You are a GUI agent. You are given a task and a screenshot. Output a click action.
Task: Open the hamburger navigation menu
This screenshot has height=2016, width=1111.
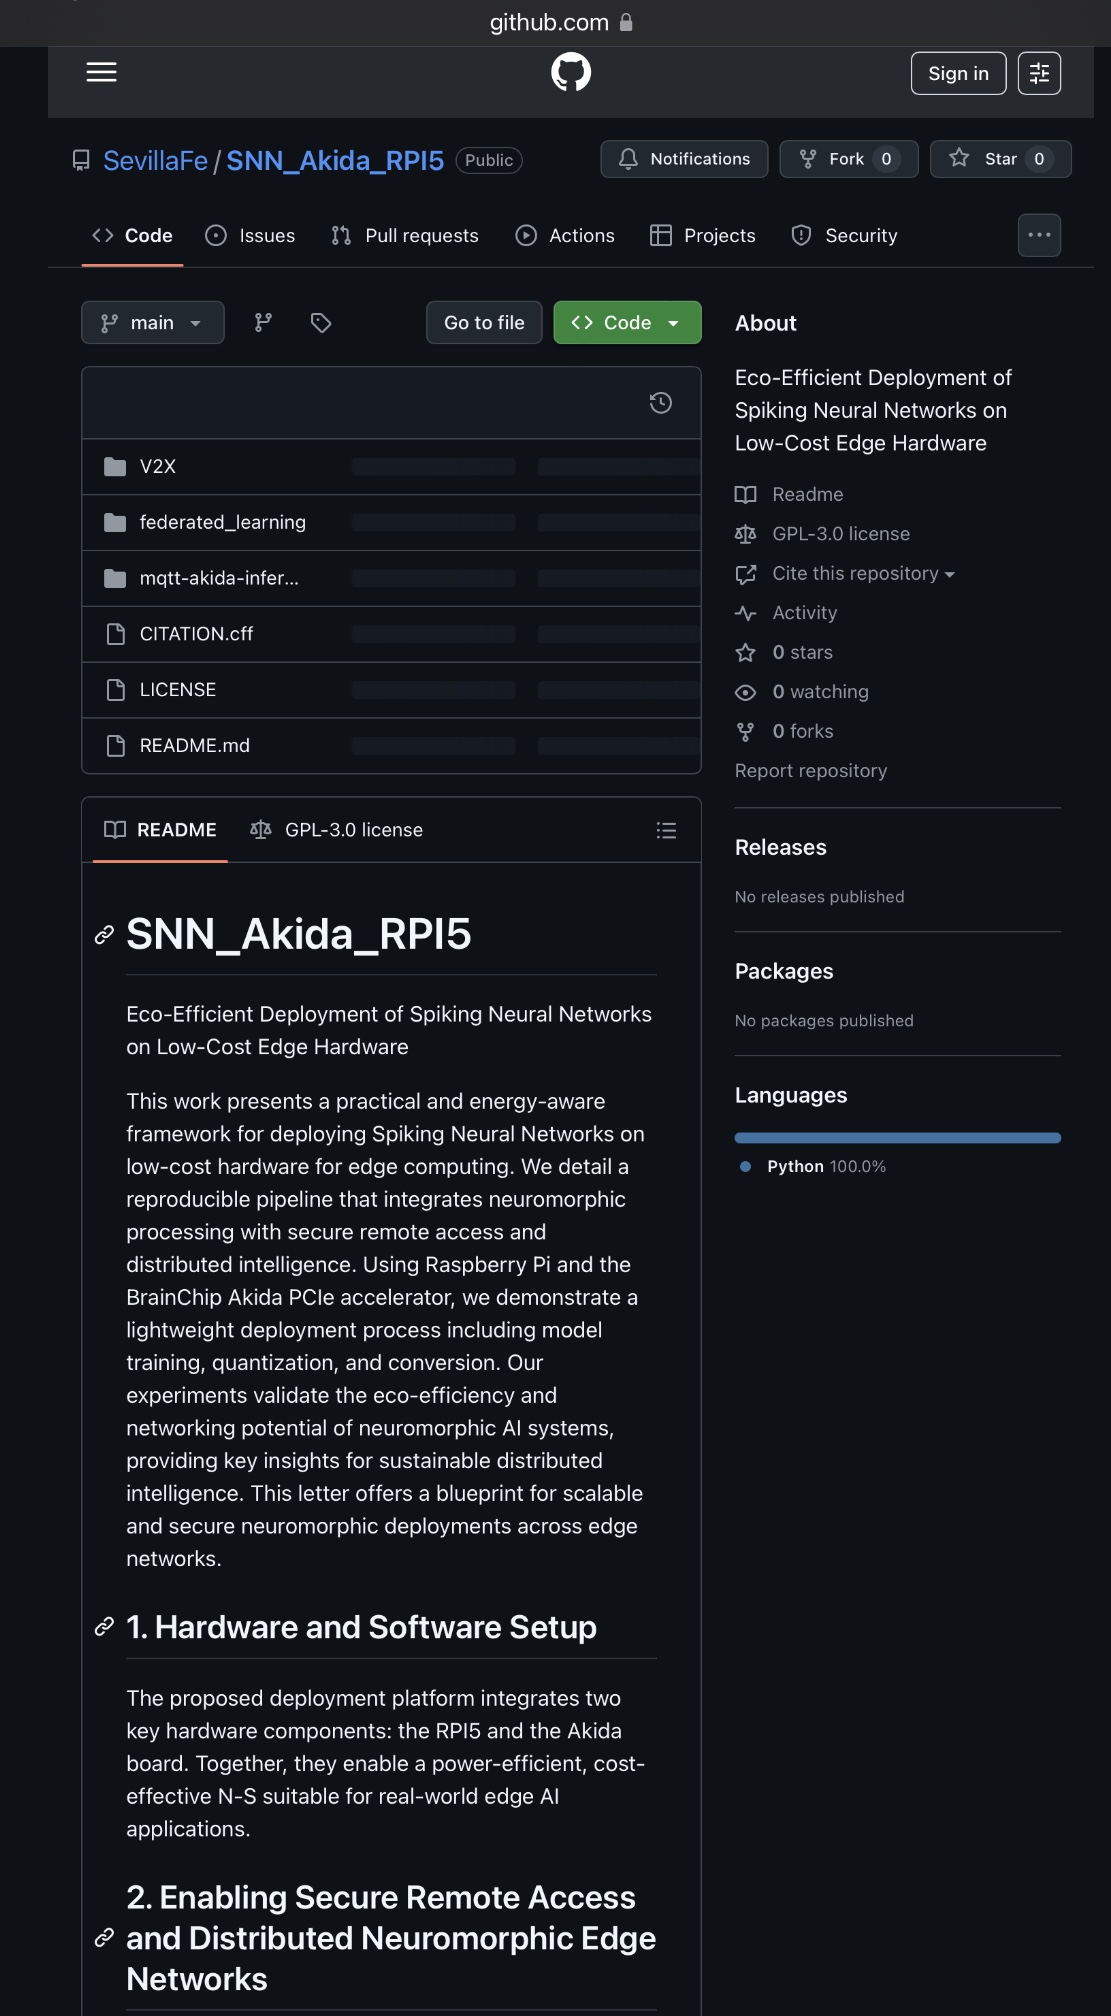(101, 73)
